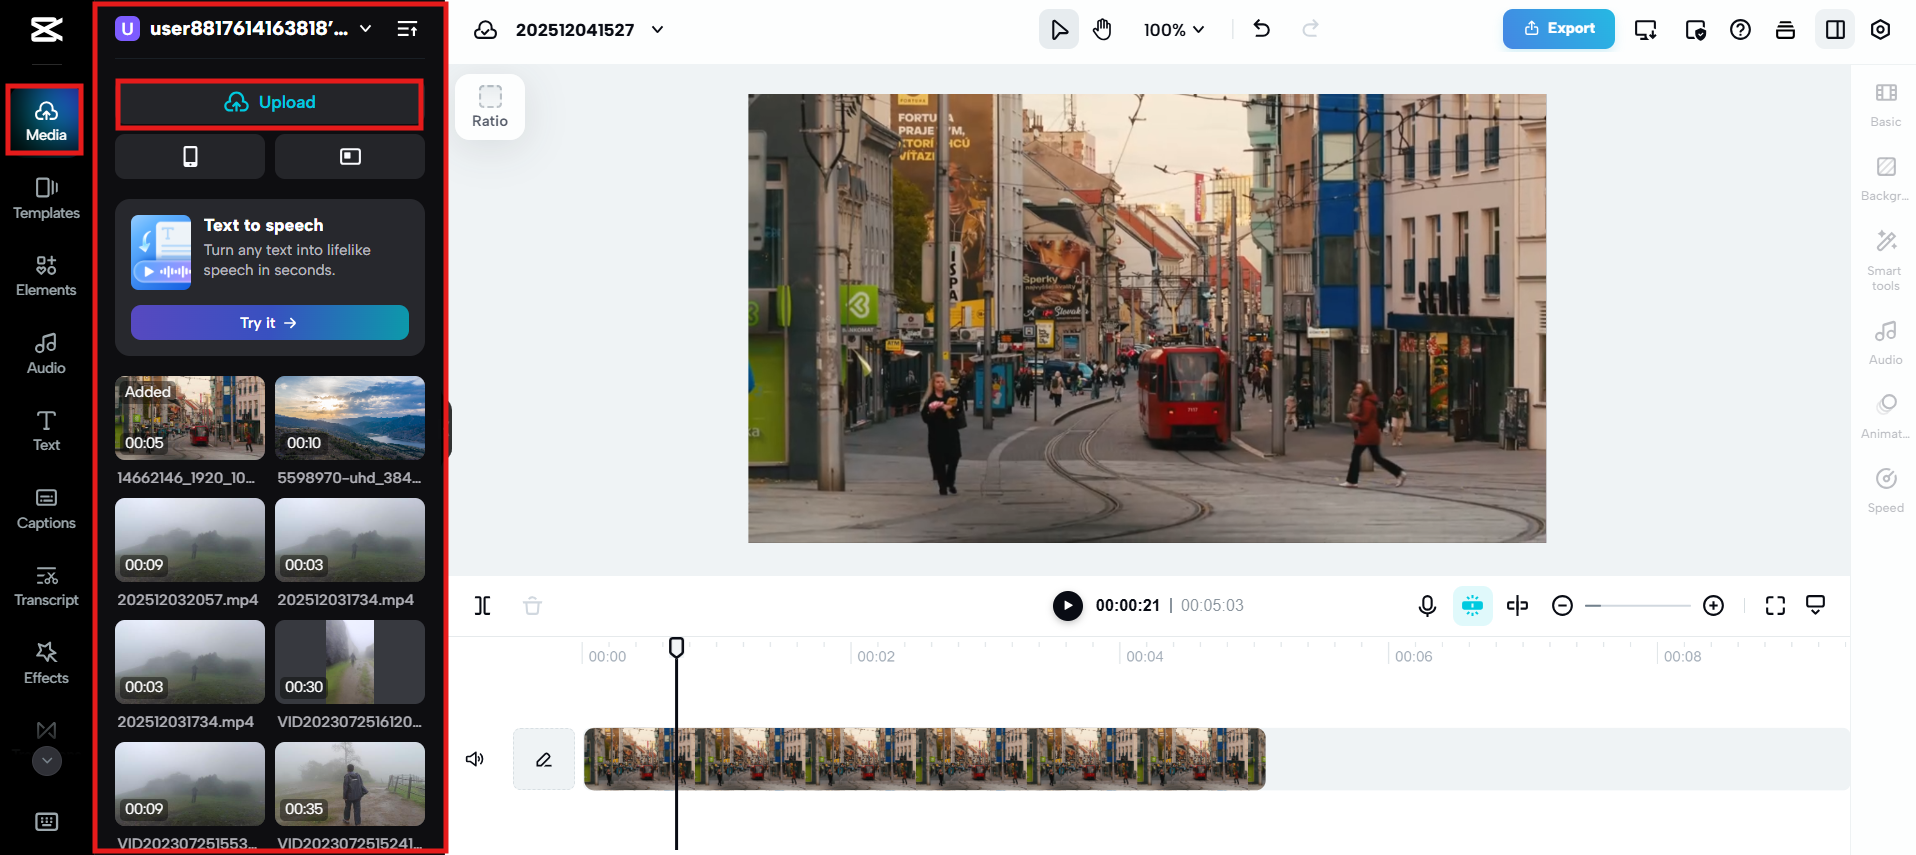
Task: Open Audio properties in right panel
Action: (1886, 343)
